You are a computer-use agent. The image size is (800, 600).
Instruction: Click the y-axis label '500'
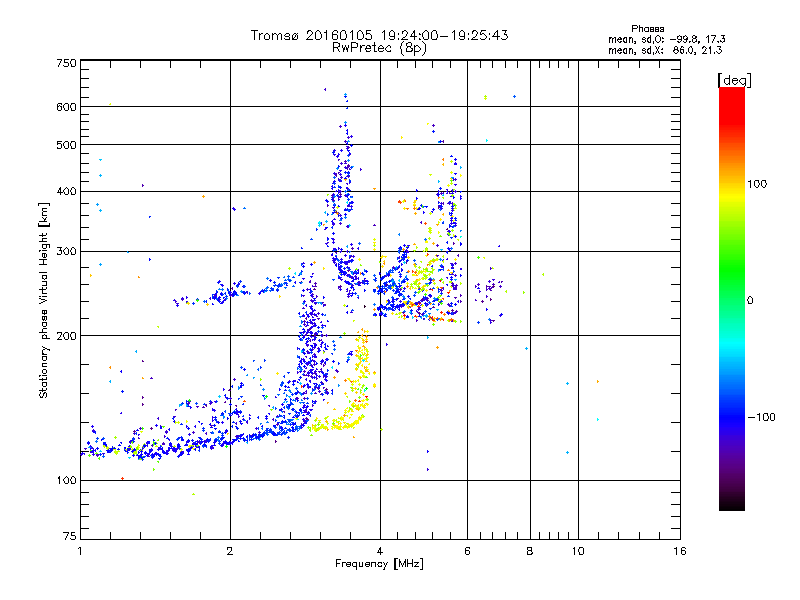(66, 145)
